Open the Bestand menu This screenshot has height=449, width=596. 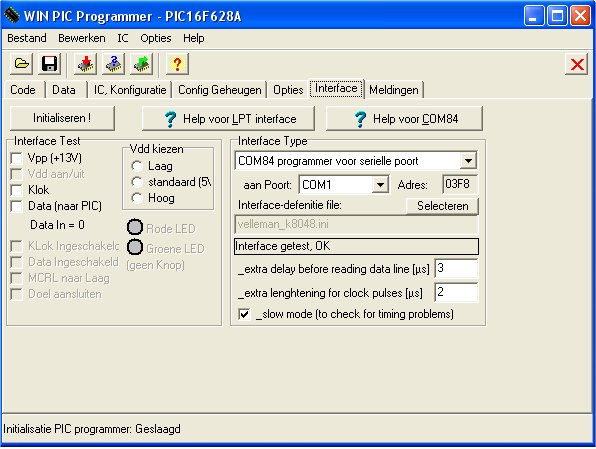pyautogui.click(x=27, y=38)
